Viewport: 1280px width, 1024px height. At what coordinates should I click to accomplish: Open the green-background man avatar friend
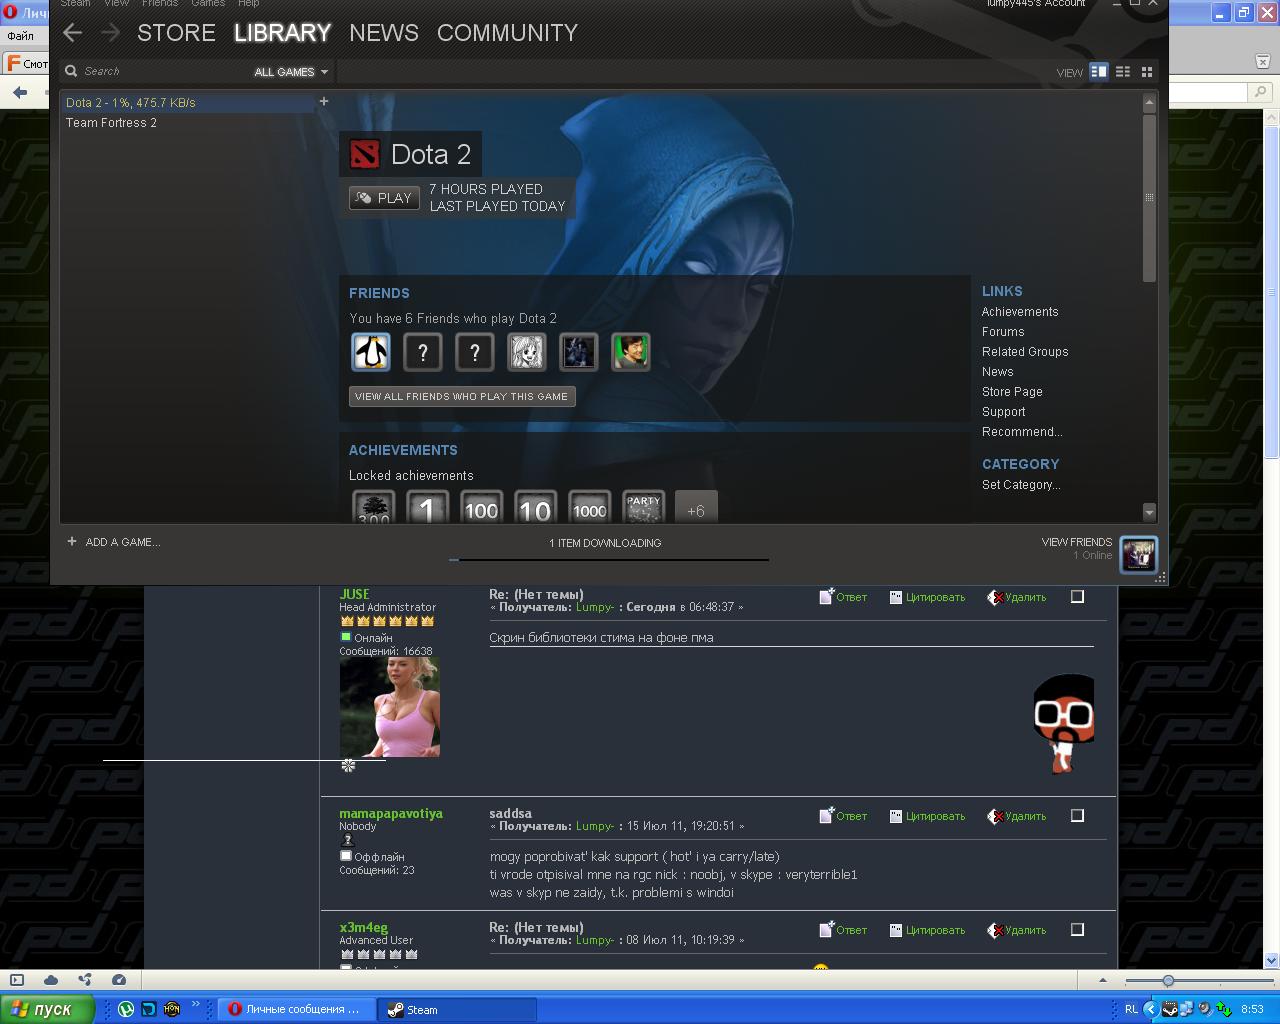click(631, 352)
